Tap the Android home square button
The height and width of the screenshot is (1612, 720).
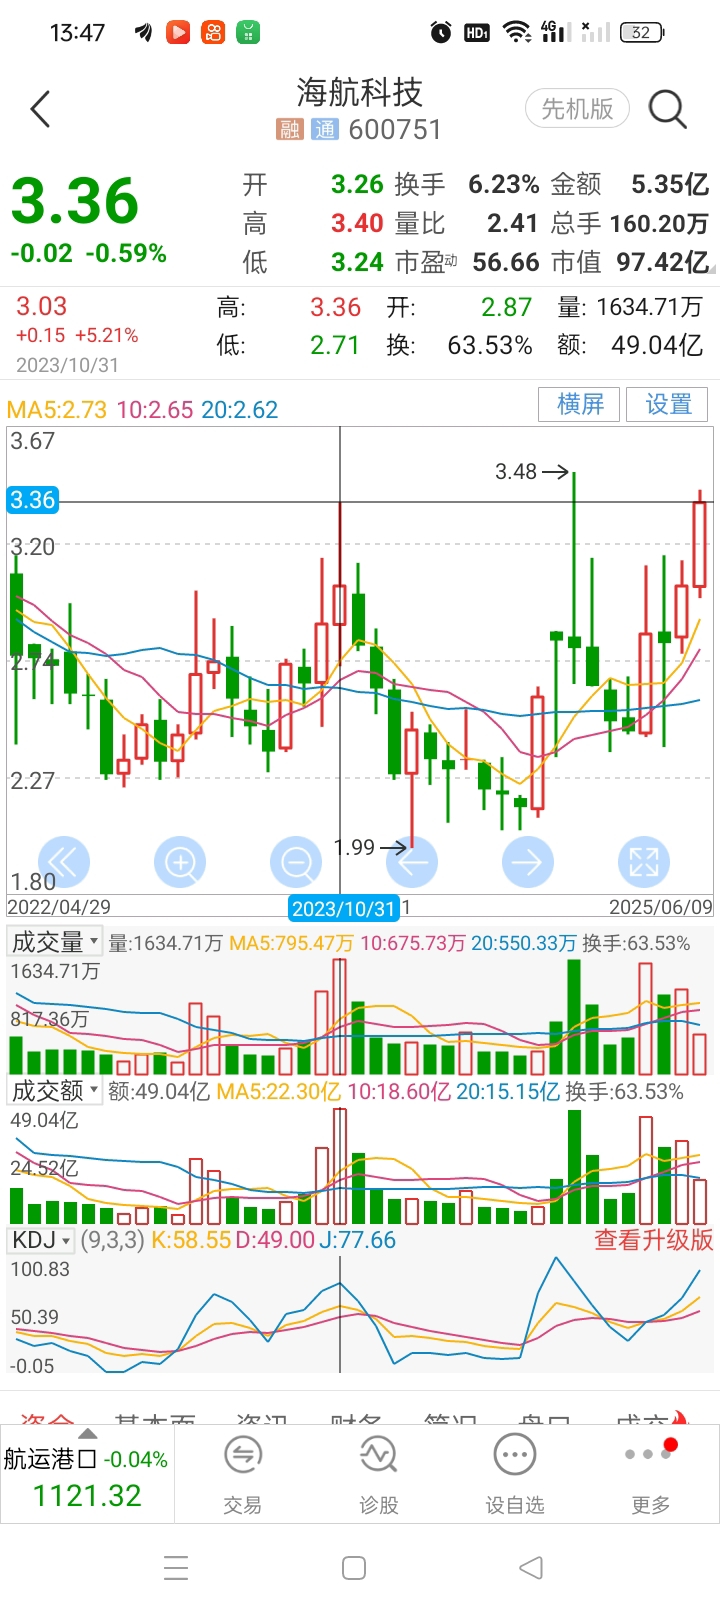click(354, 1567)
